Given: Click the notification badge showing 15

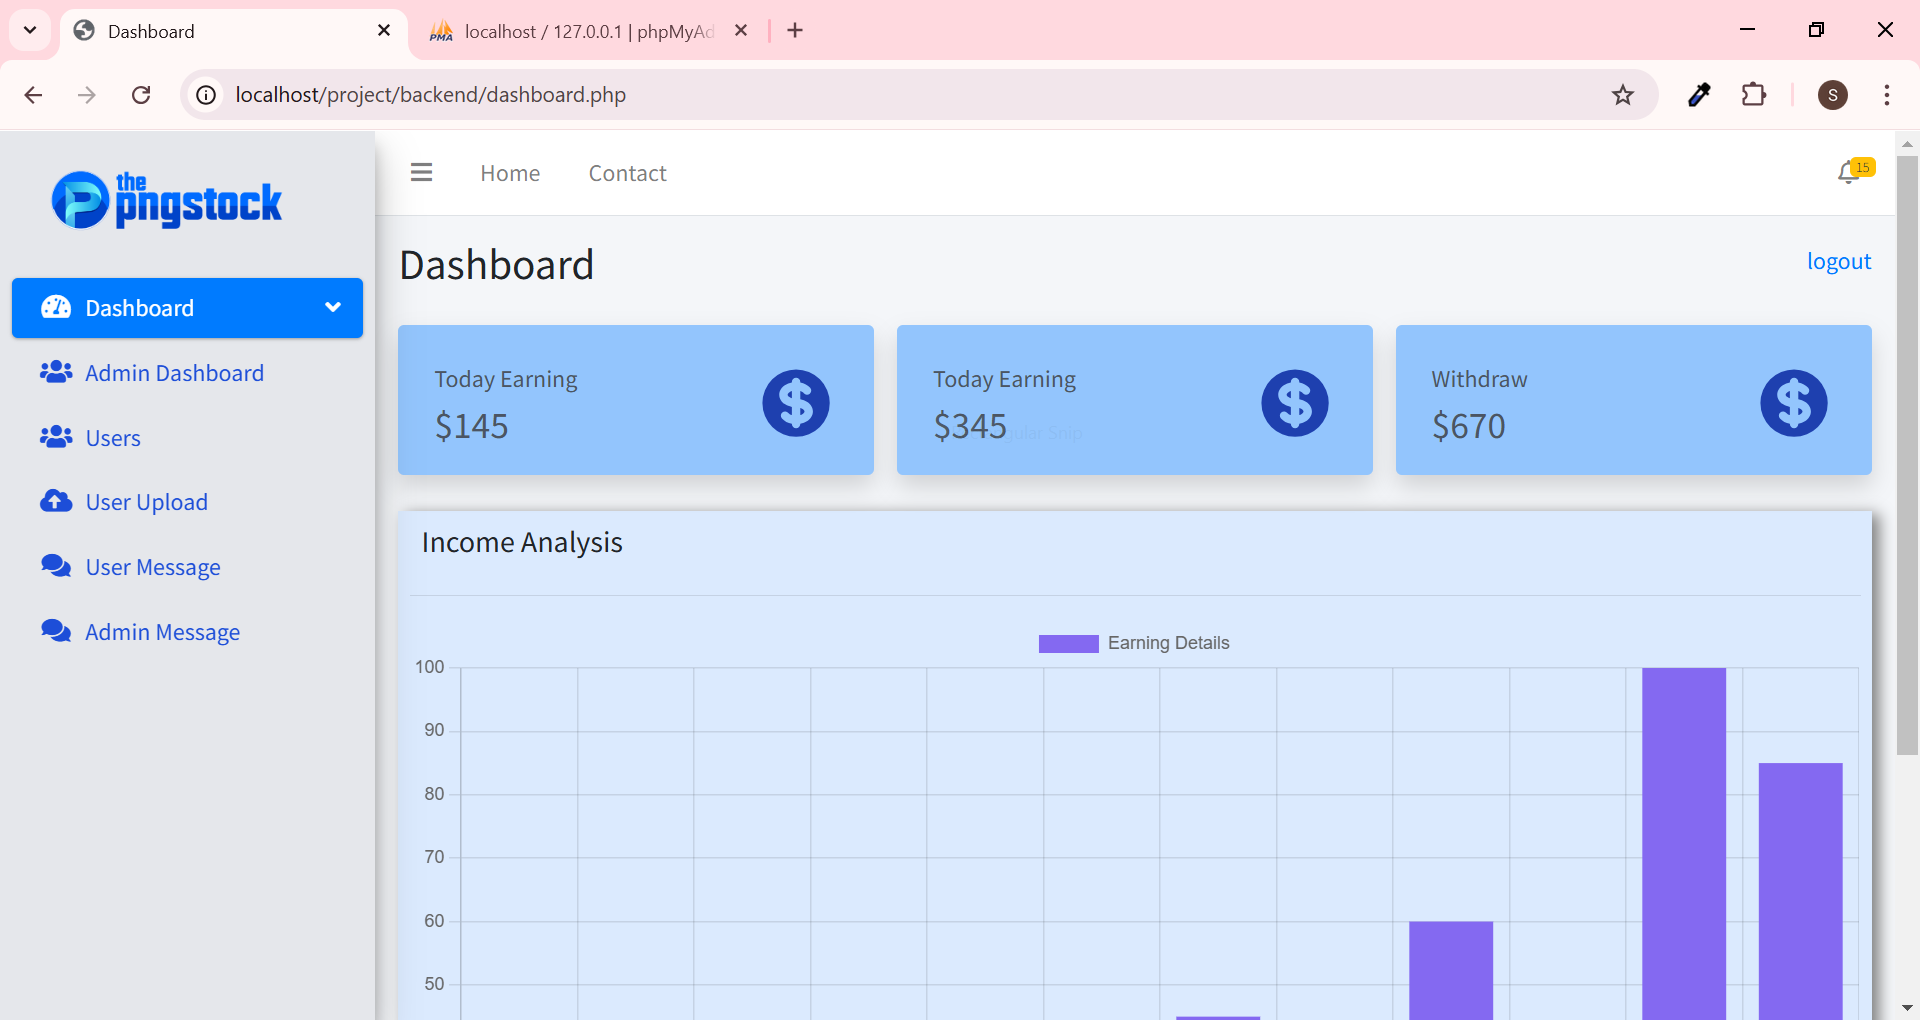Looking at the screenshot, I should point(1862,167).
